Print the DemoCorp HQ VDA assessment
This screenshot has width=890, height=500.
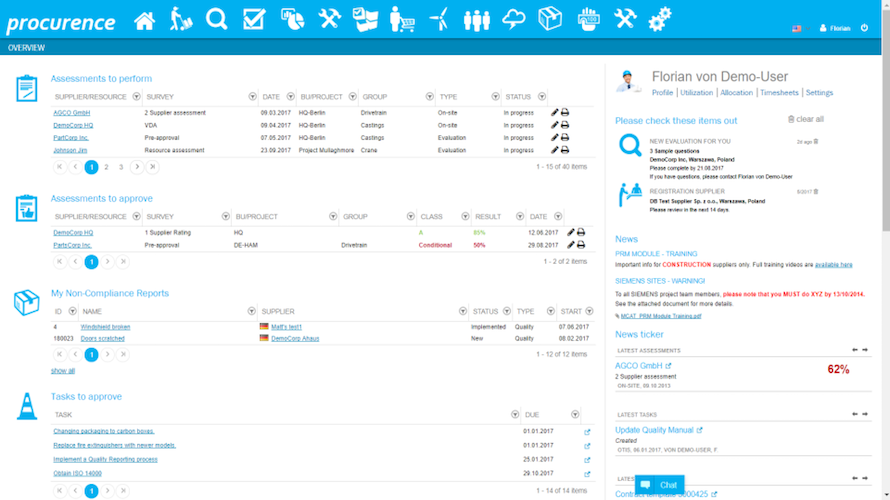[565, 125]
